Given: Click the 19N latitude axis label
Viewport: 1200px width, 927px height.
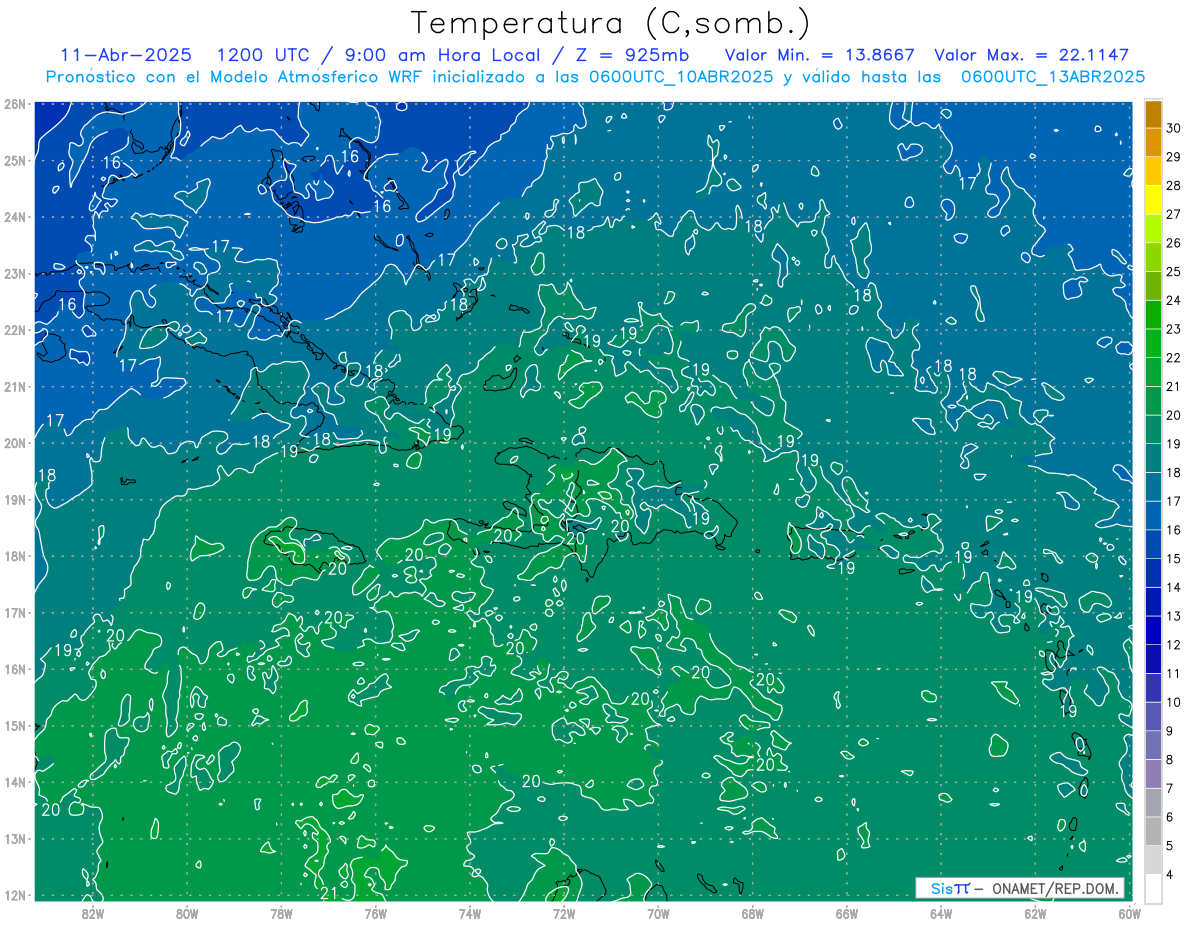Looking at the screenshot, I should point(14,500).
